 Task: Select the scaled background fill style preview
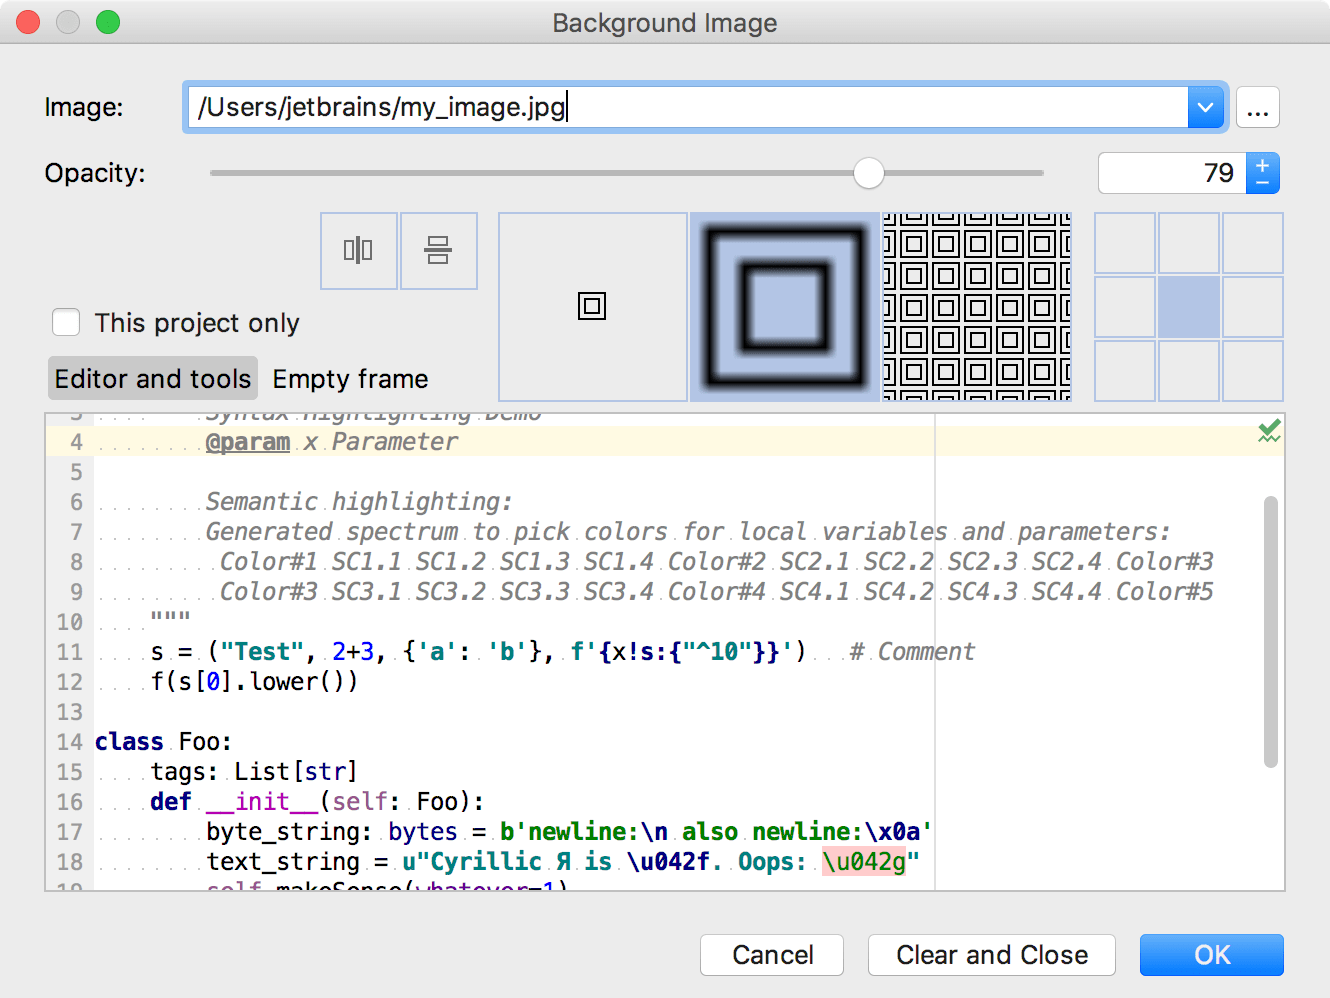[x=784, y=306]
